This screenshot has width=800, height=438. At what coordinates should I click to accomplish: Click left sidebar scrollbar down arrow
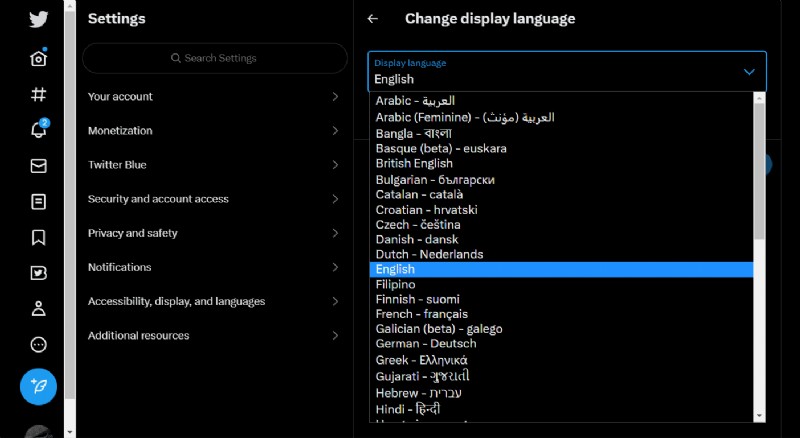(x=70, y=432)
